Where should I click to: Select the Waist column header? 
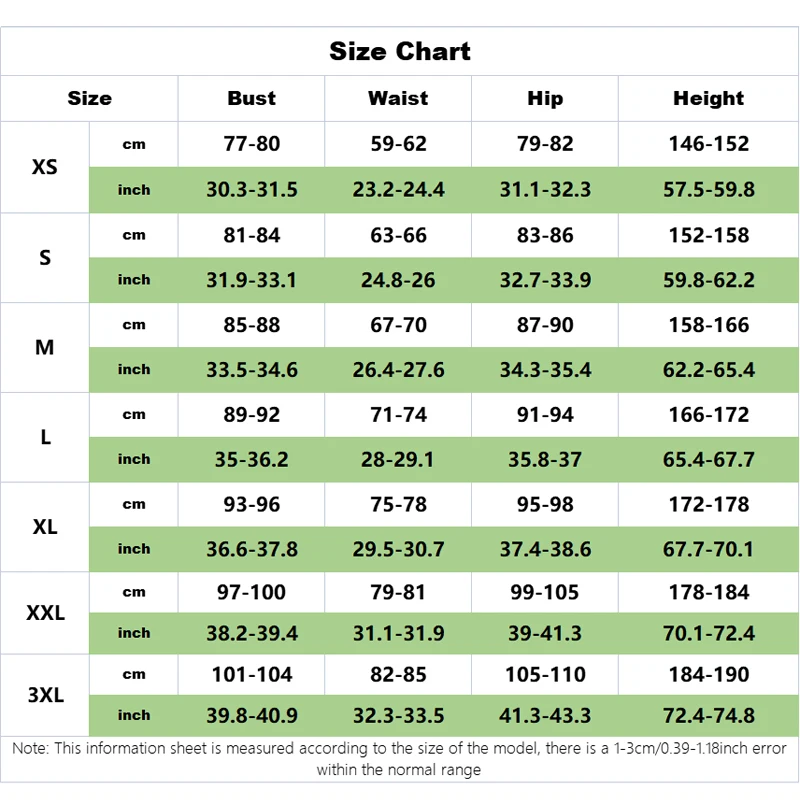coord(398,98)
